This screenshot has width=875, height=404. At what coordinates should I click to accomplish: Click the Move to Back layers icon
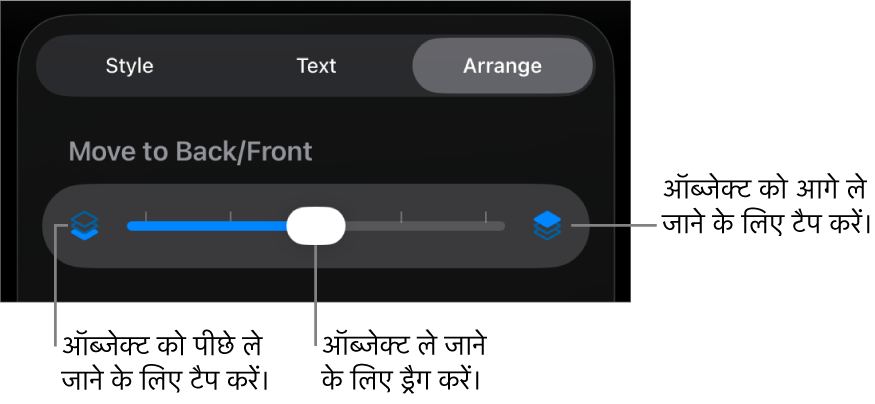click(85, 226)
